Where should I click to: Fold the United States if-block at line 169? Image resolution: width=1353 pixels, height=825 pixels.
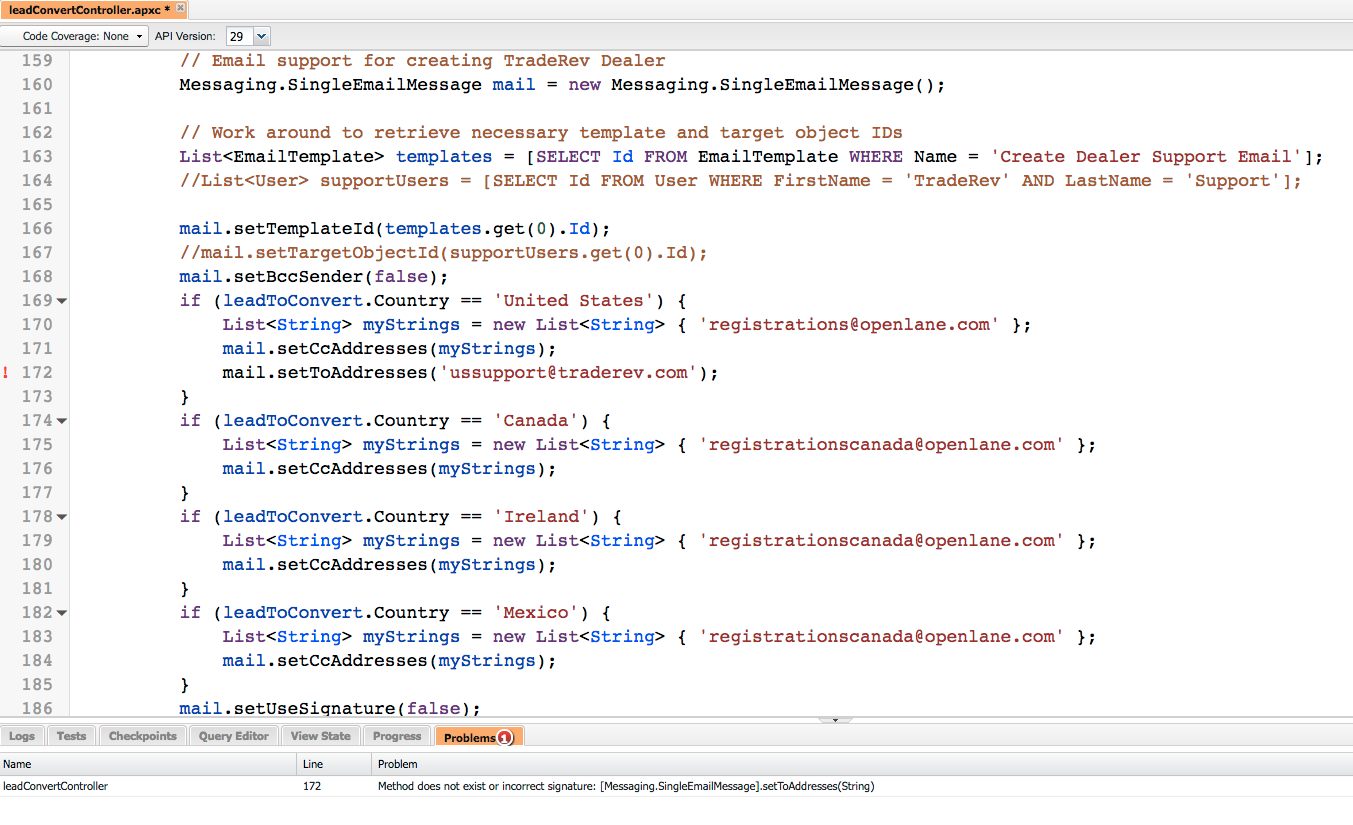(x=62, y=301)
